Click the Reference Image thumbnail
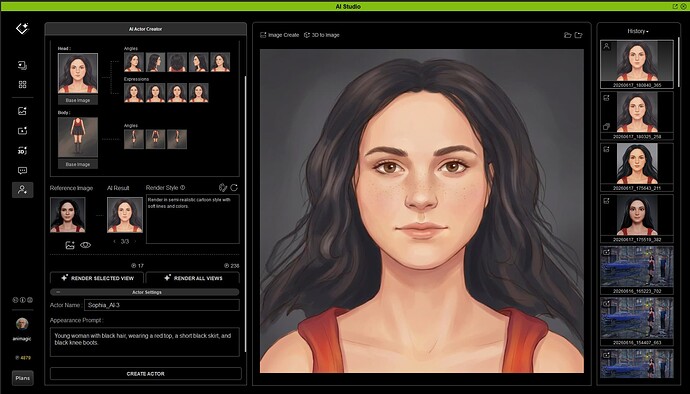 68,215
